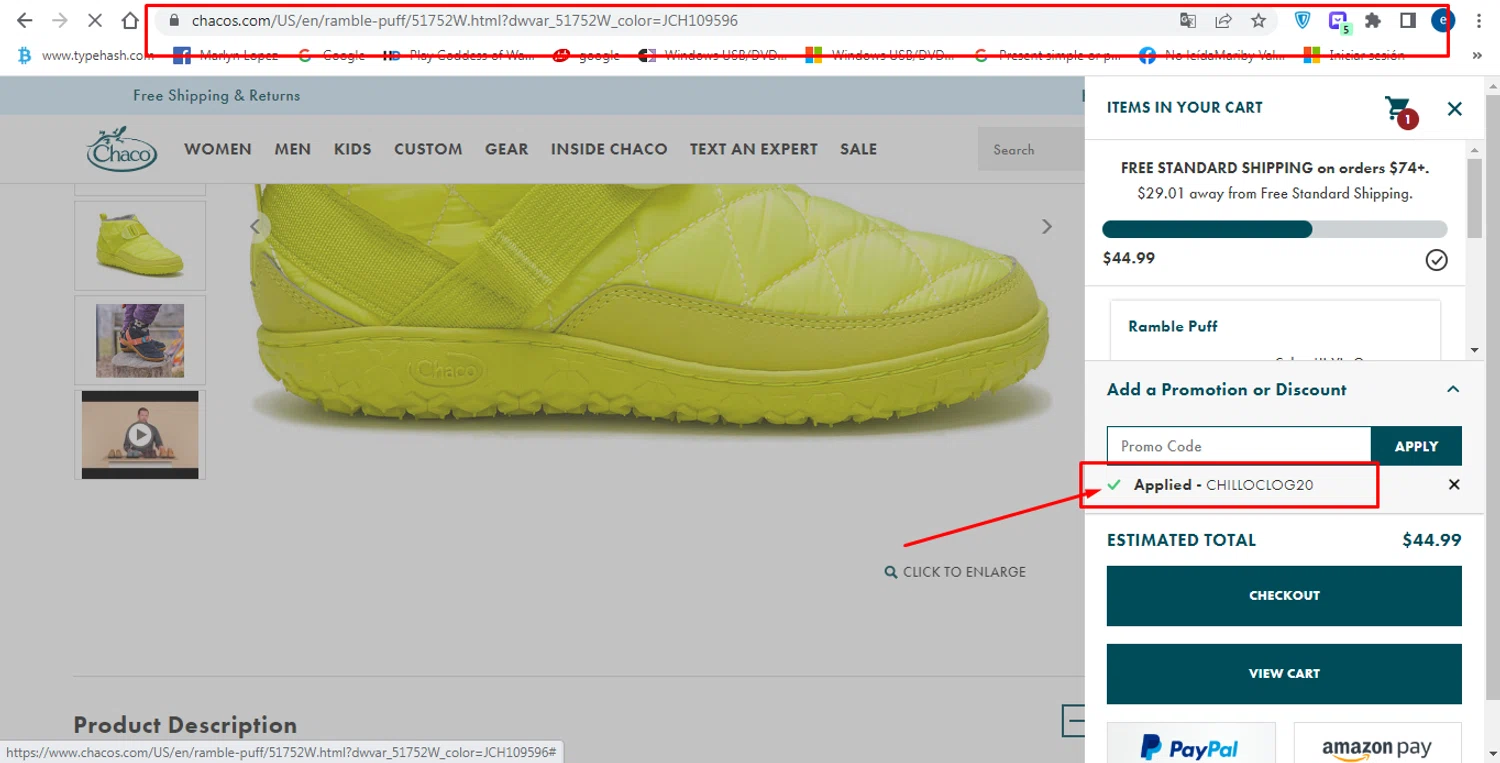Viewport: 1500px width, 763px height.
Task: Open TEXT AN EXPERT
Action: pyautogui.click(x=754, y=149)
